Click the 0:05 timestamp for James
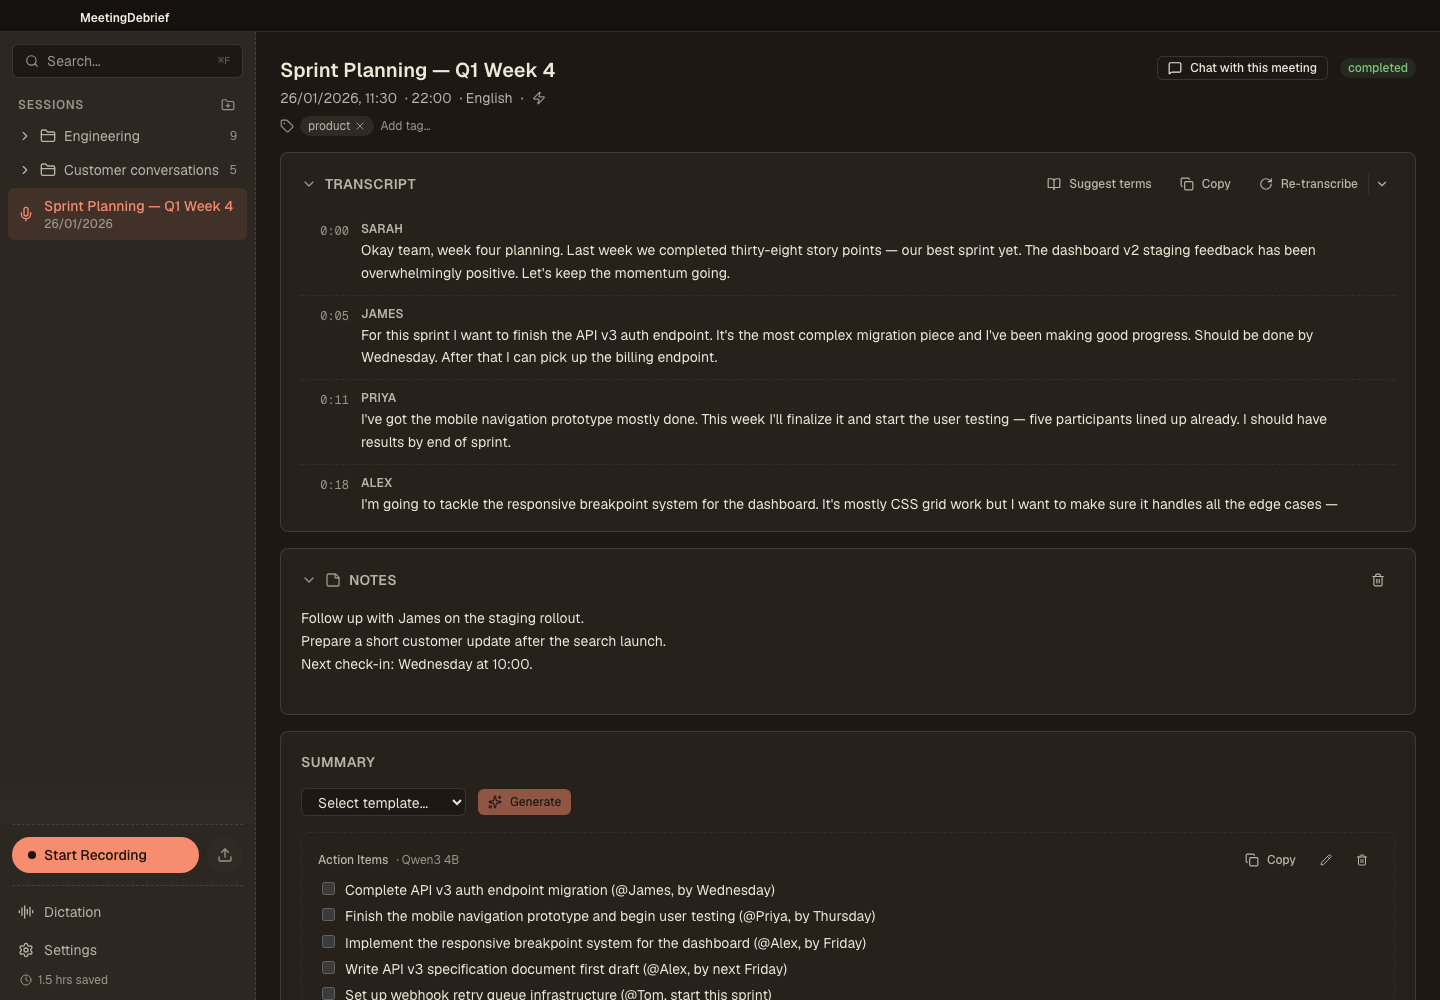The image size is (1440, 1000). click(x=334, y=316)
